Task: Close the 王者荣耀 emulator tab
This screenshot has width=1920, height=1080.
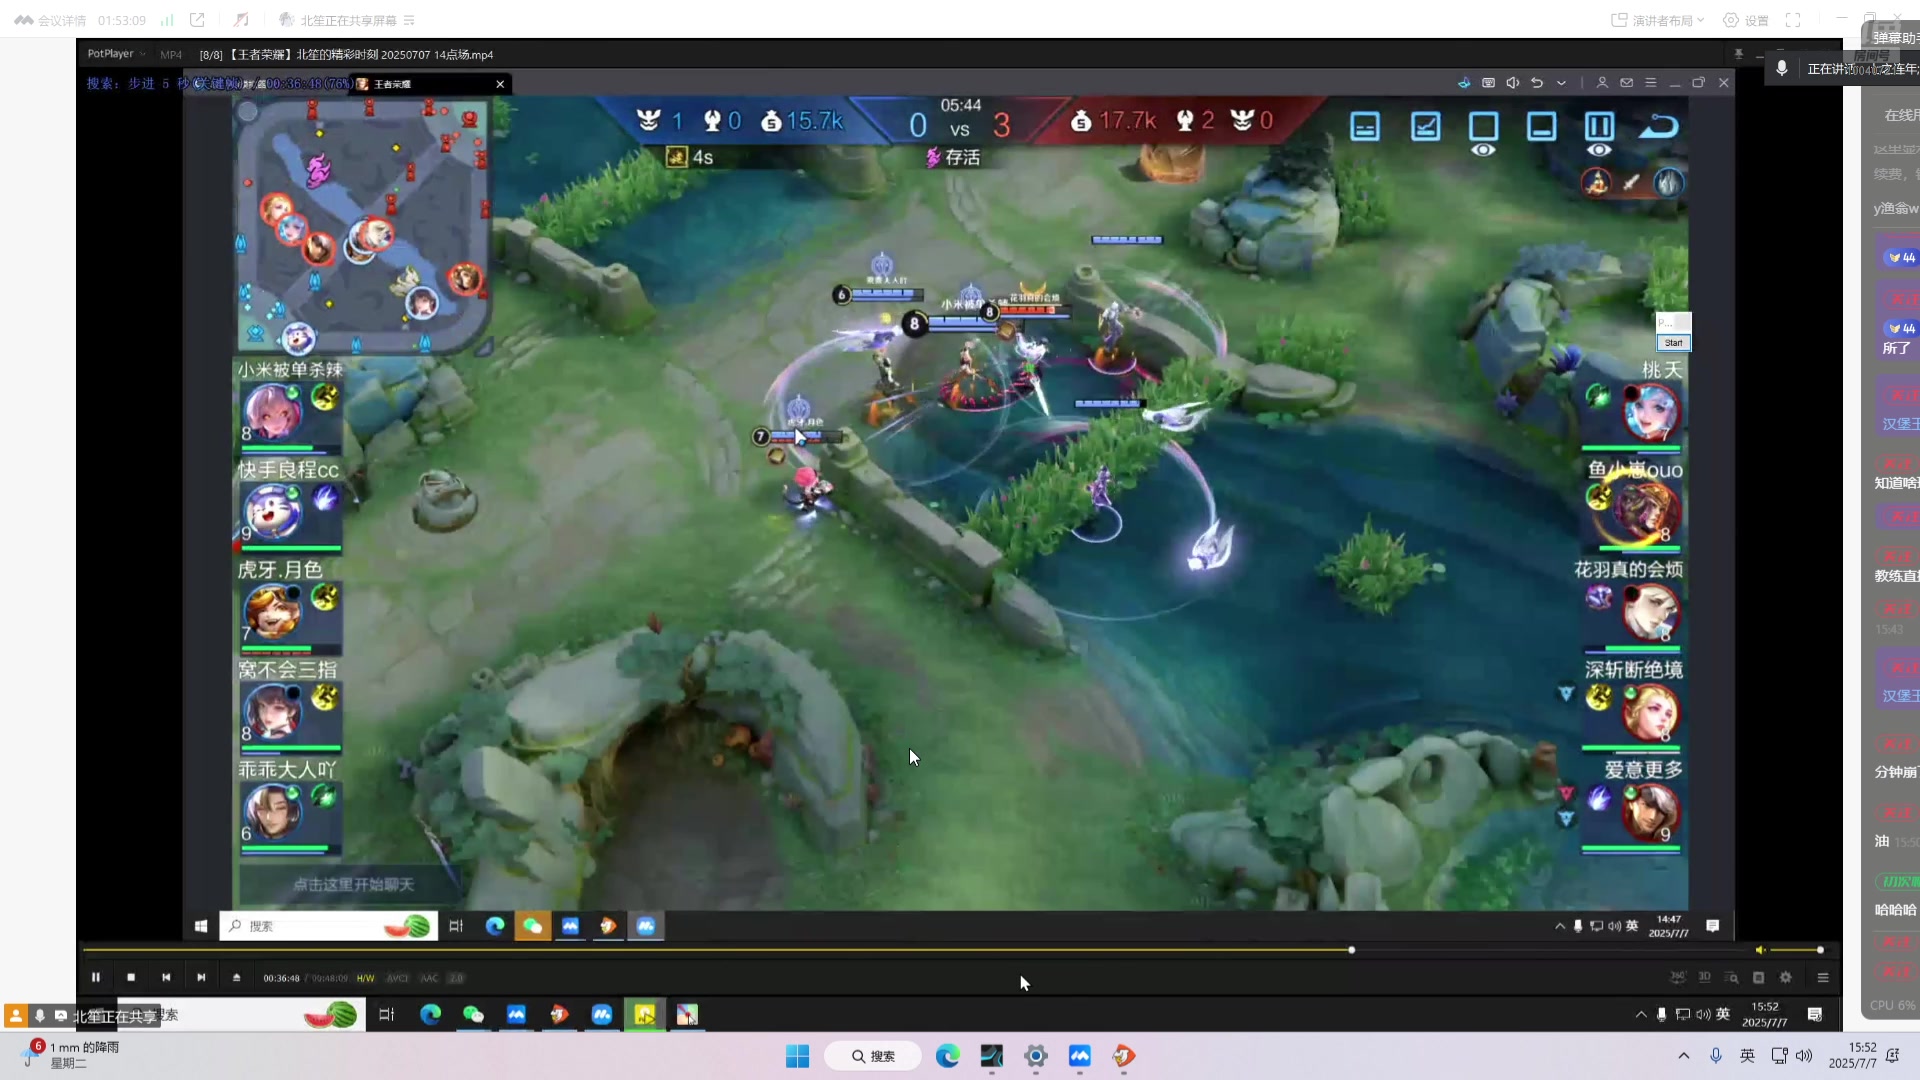Action: point(500,84)
